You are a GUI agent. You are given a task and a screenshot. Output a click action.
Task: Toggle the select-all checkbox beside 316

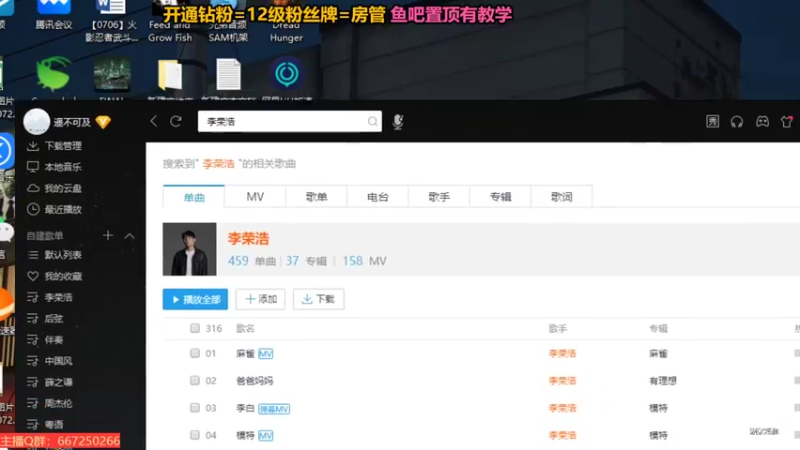click(195, 328)
